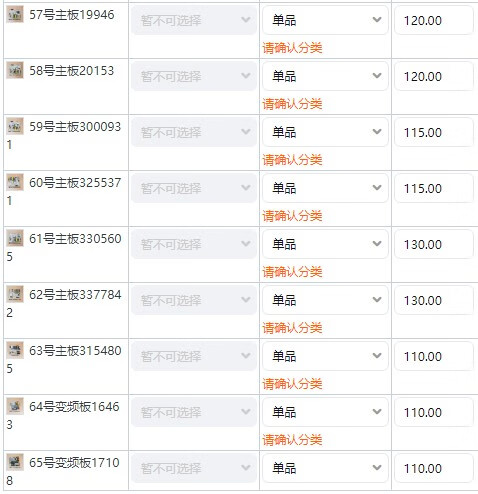This screenshot has width=478, height=494.
Task: Open thumbnail image of 63号主板3154805
Action: tap(15, 350)
